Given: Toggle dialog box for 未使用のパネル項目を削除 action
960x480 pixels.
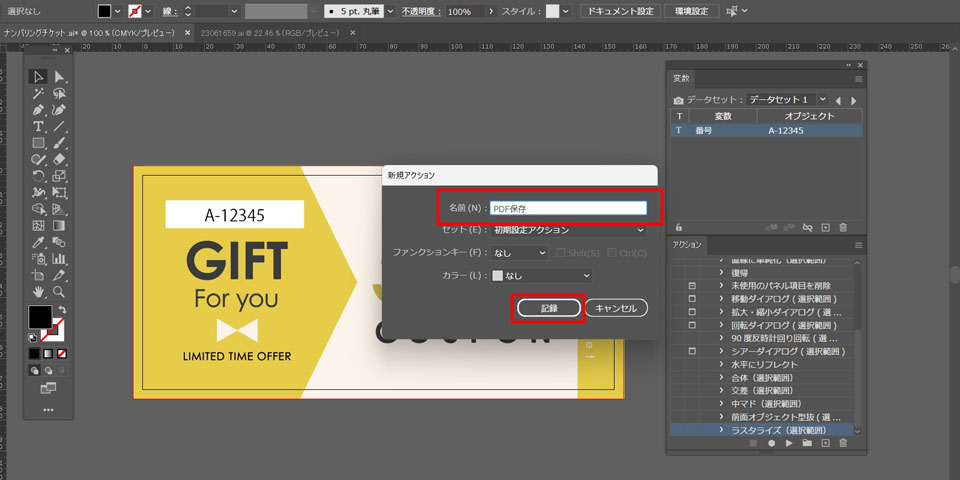Looking at the screenshot, I should point(691,286).
